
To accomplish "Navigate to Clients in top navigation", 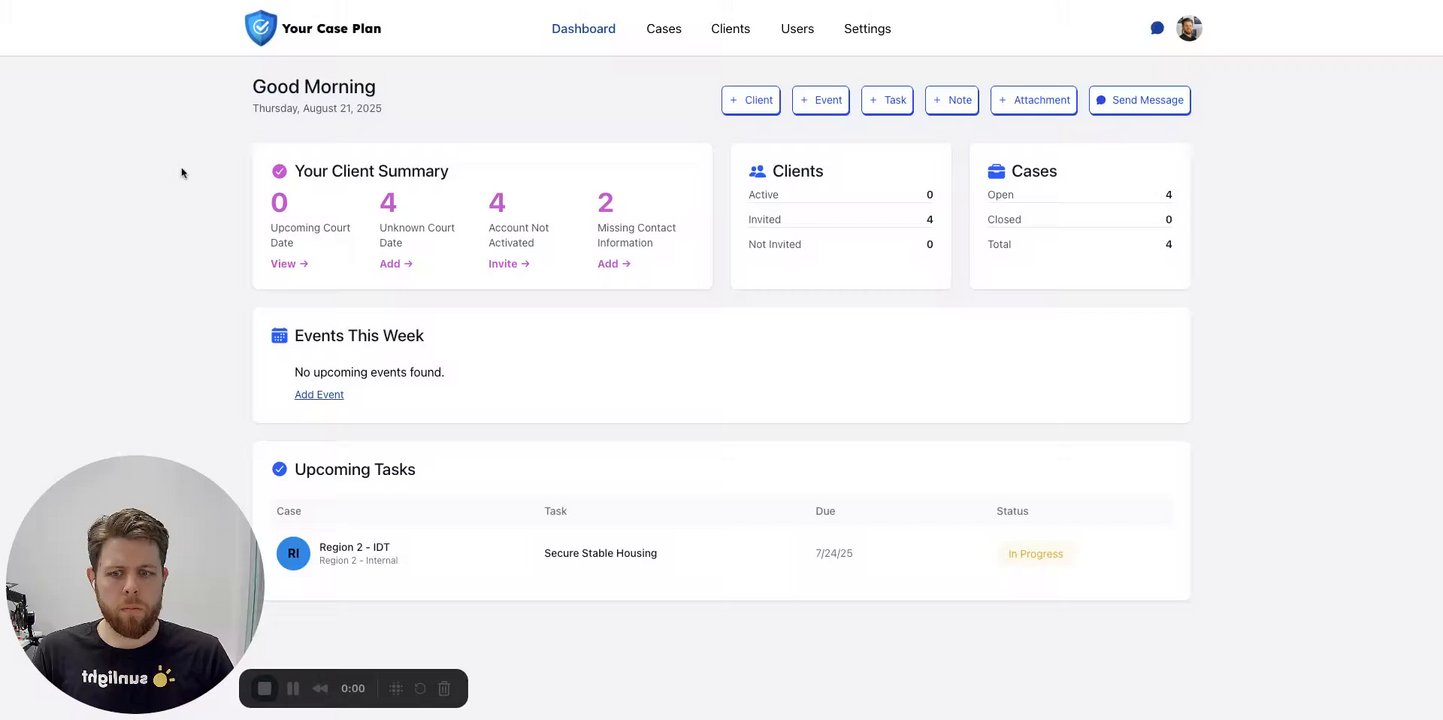I will tap(730, 29).
